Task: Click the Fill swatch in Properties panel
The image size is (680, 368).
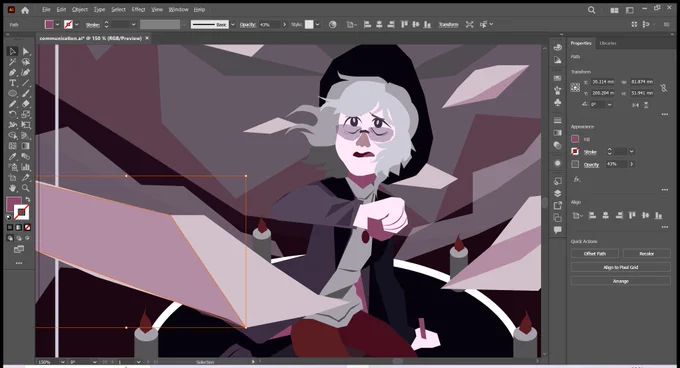Action: click(x=575, y=139)
